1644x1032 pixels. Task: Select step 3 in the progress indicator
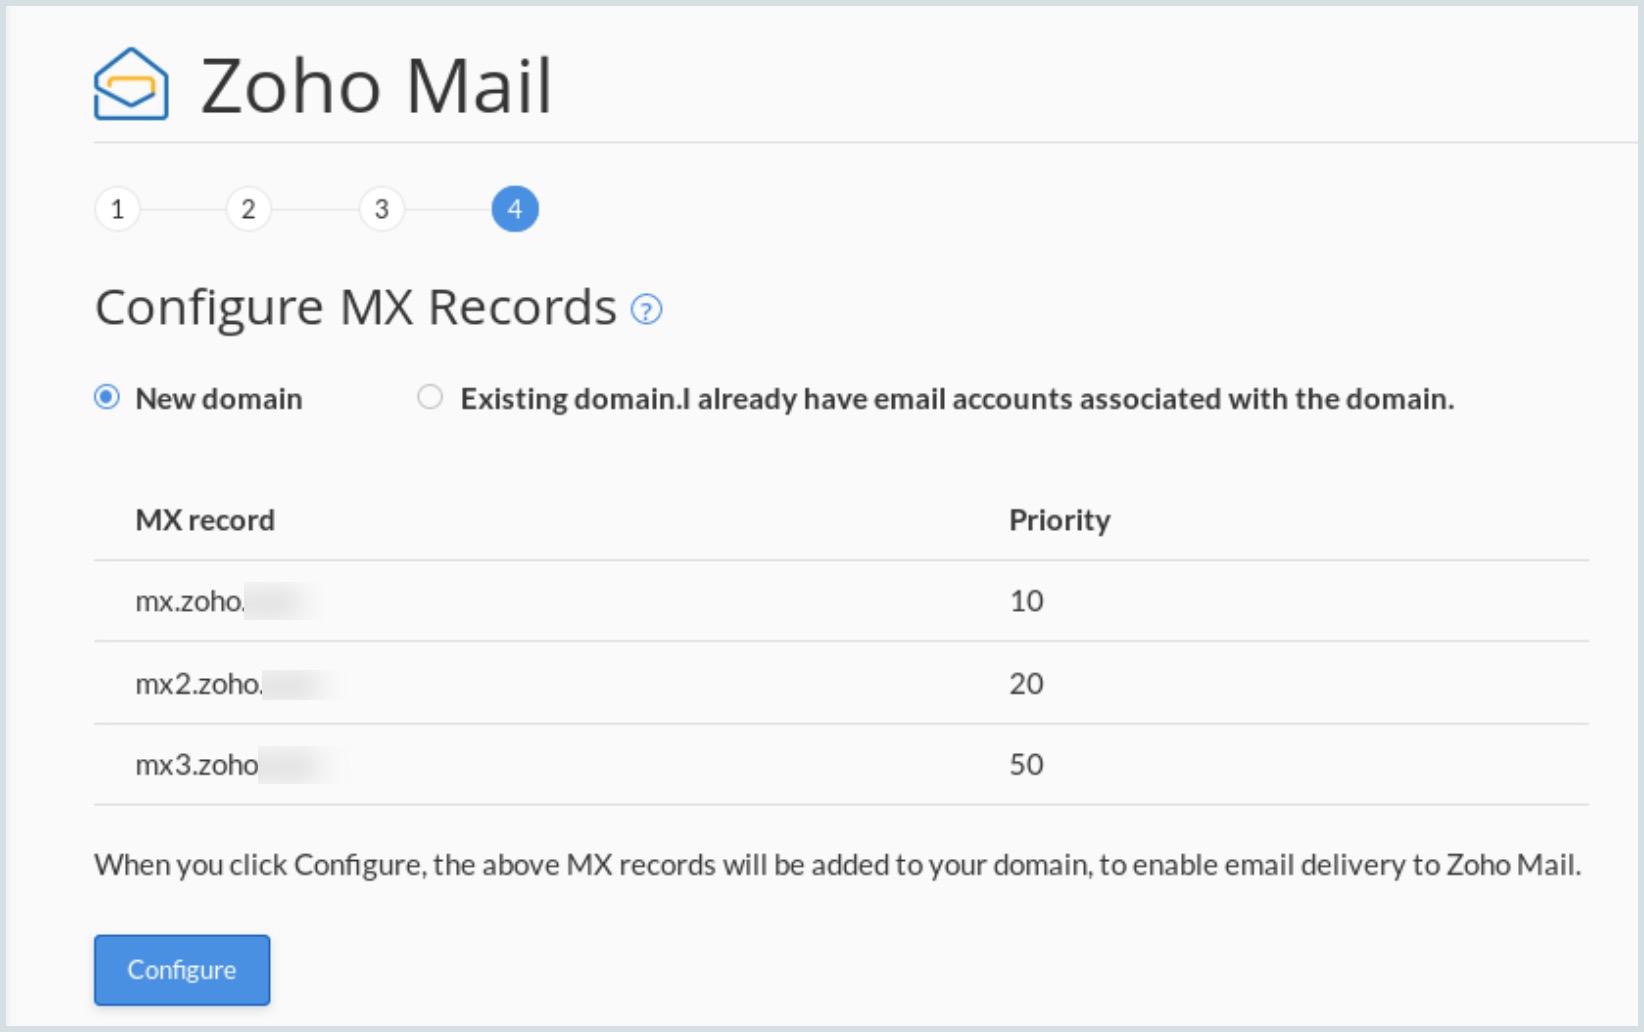(381, 209)
